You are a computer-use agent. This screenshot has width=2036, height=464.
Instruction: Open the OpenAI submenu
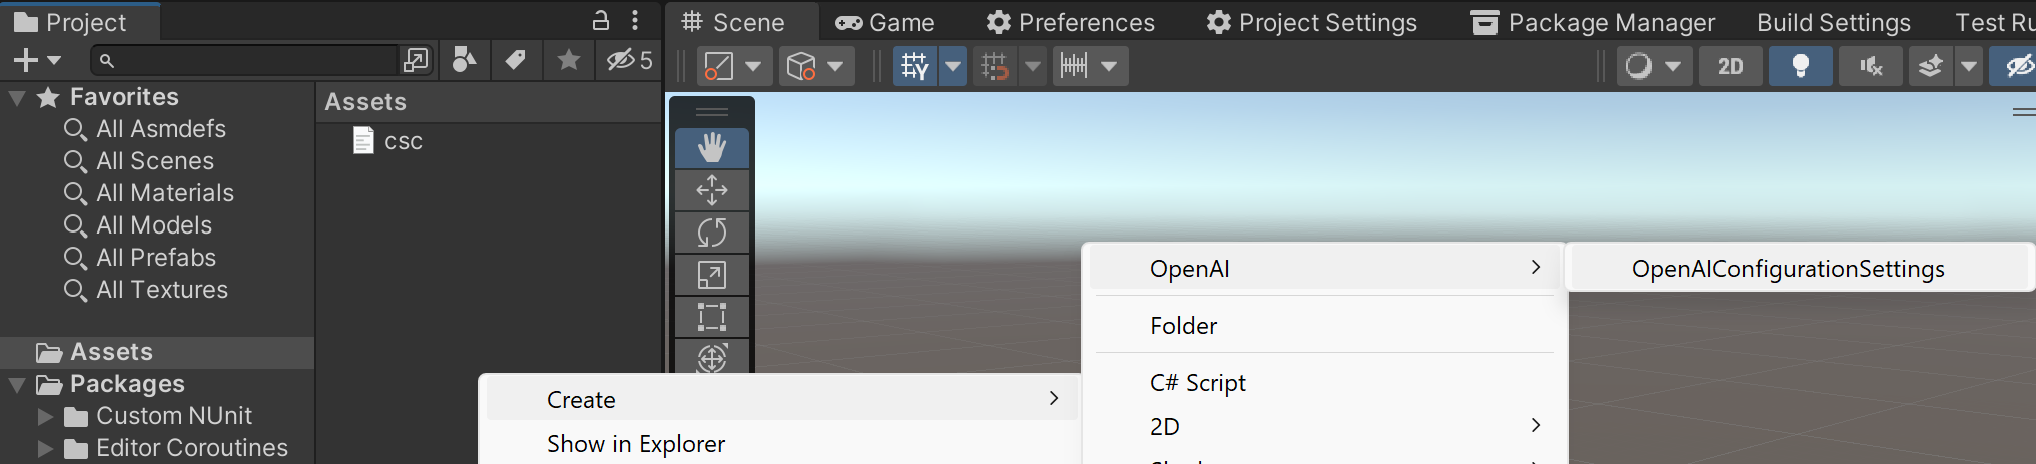click(x=1325, y=269)
